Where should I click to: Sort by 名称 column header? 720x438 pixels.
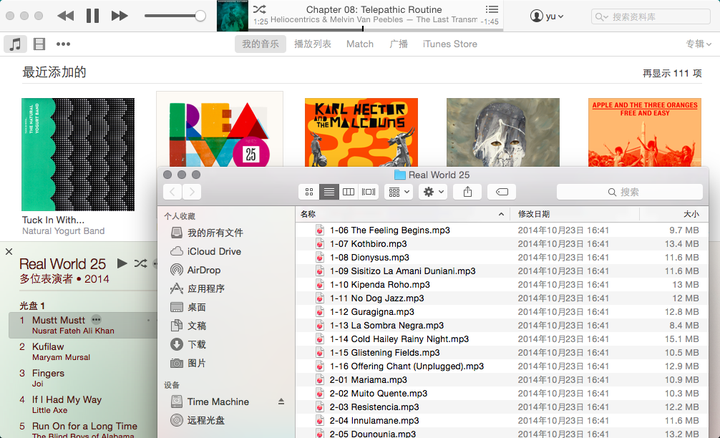click(403, 214)
